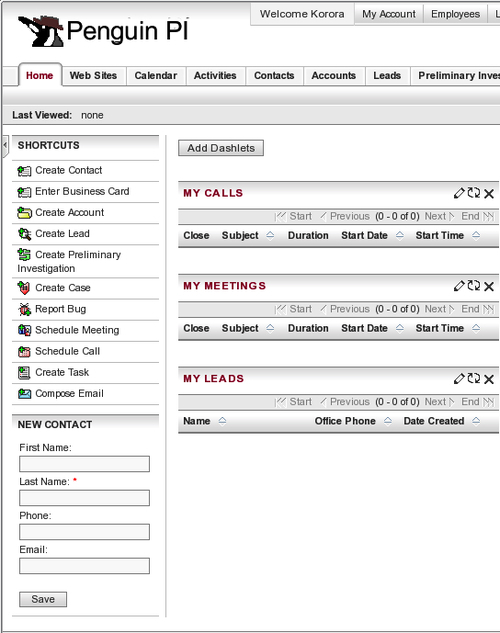Sort My Meetings by Start Time arrow

(x=476, y=329)
